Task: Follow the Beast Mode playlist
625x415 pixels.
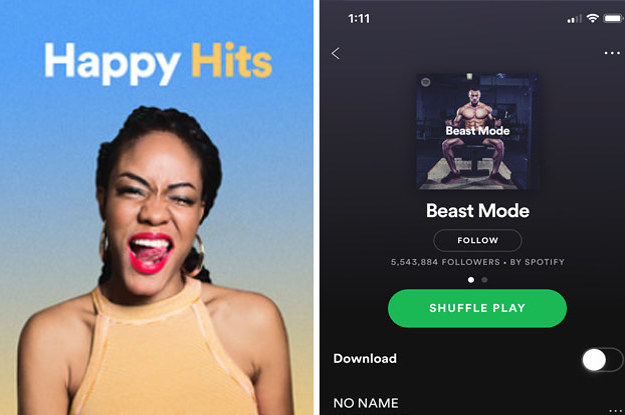Action: click(478, 240)
